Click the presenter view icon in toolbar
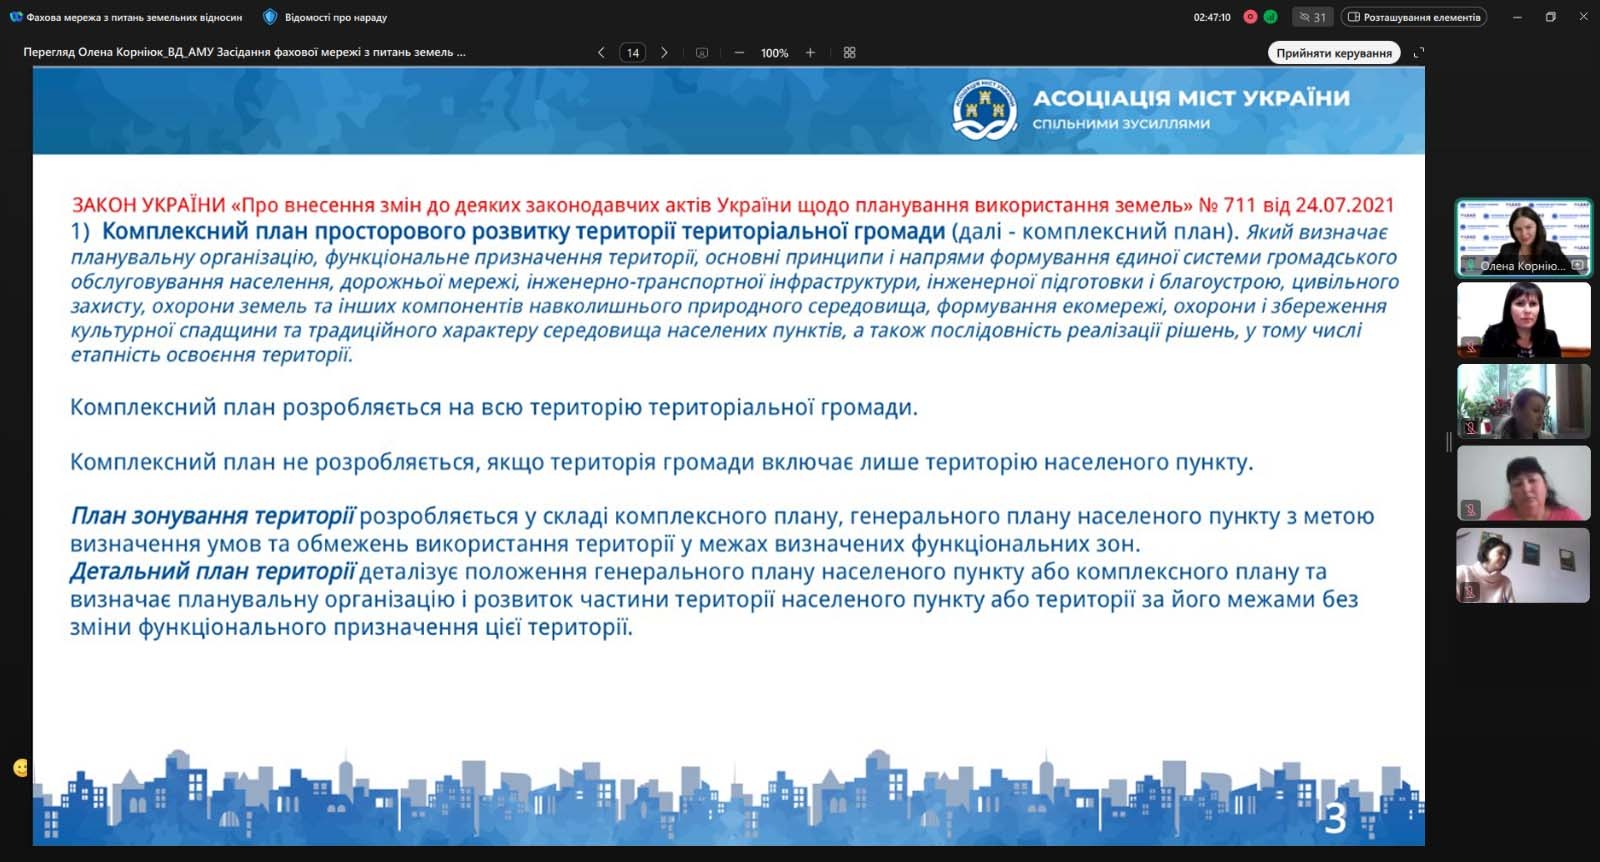Screen dimensions: 1600x862 [702, 53]
